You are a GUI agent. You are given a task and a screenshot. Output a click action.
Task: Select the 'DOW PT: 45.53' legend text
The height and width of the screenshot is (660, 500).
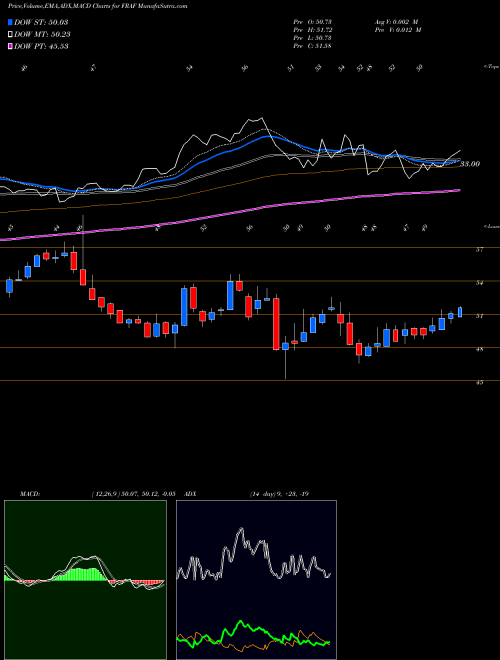(x=41, y=46)
